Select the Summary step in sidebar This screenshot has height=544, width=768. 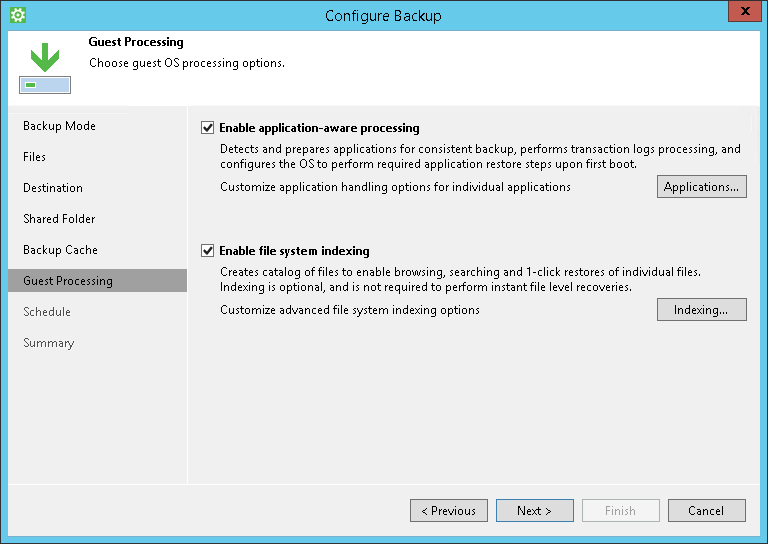48,343
